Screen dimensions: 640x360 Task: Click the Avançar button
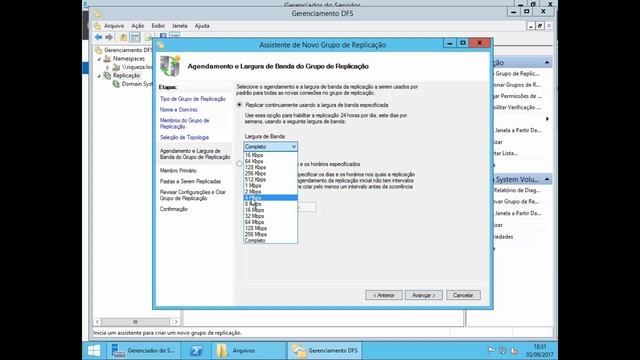click(x=424, y=295)
